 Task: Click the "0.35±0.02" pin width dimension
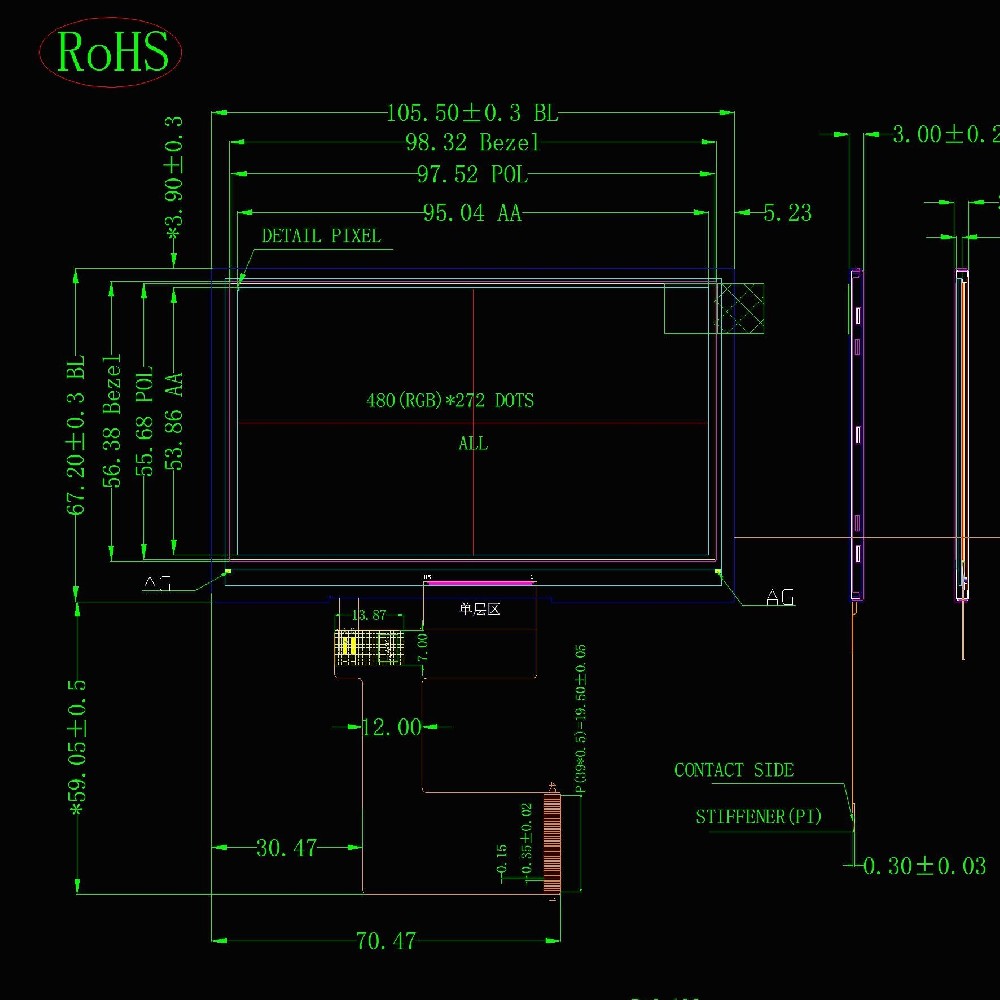527,840
